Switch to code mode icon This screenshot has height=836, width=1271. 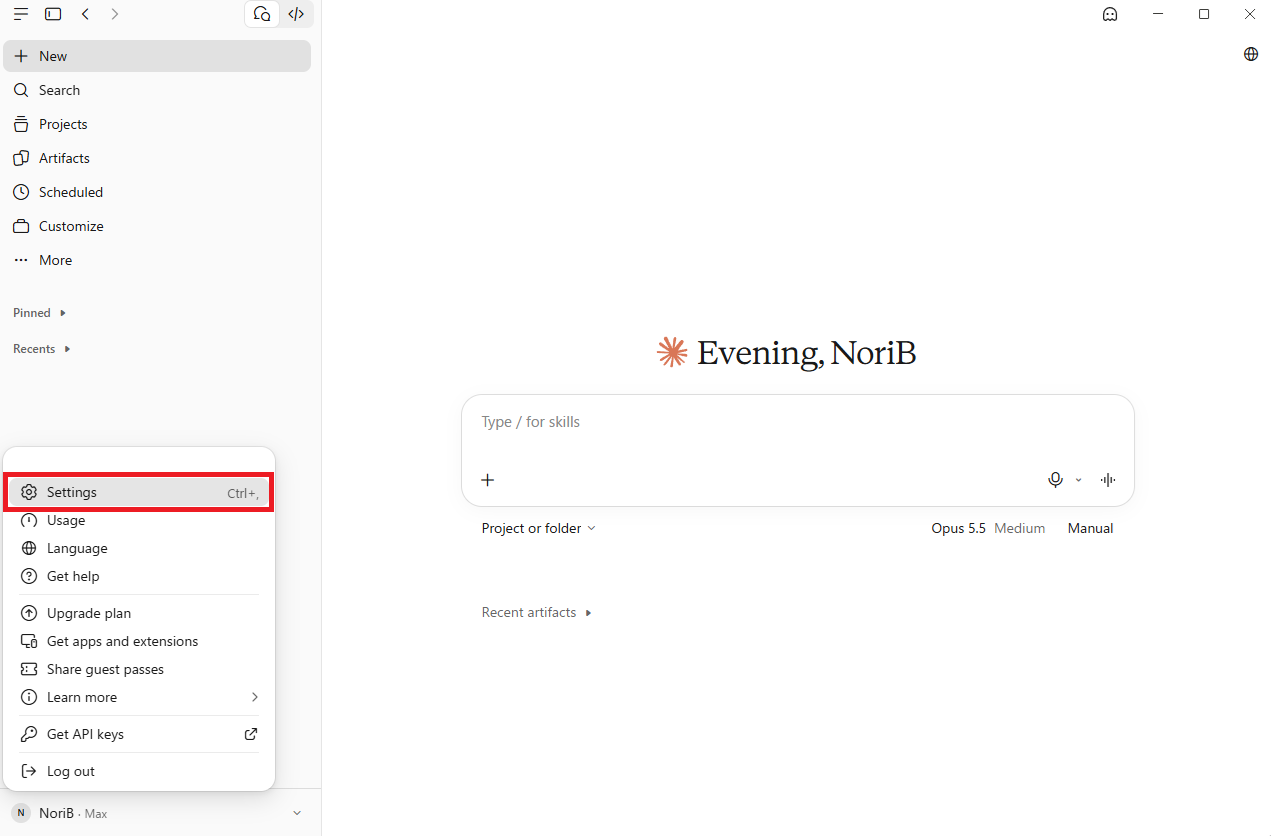click(296, 14)
